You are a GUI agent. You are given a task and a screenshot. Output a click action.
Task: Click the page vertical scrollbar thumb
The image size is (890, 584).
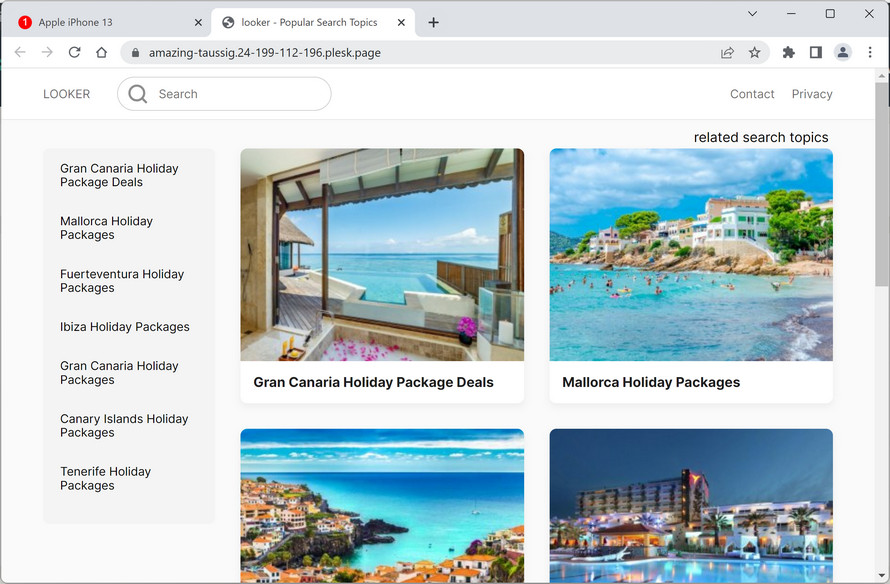(881, 182)
